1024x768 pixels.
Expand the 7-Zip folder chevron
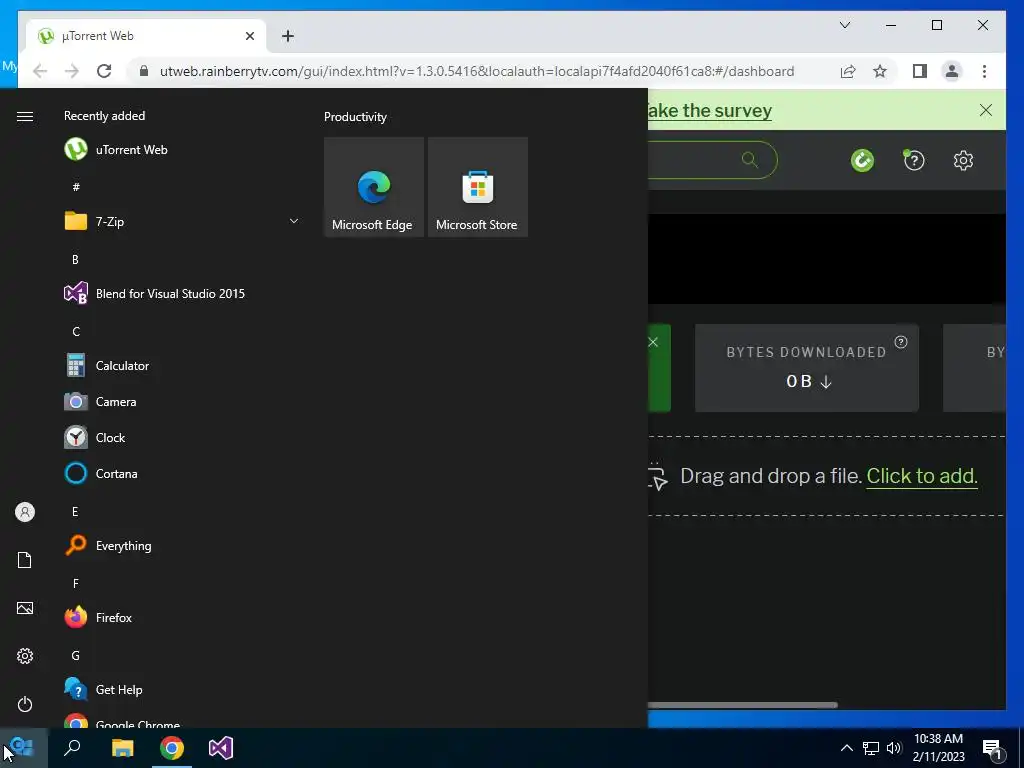pos(294,221)
